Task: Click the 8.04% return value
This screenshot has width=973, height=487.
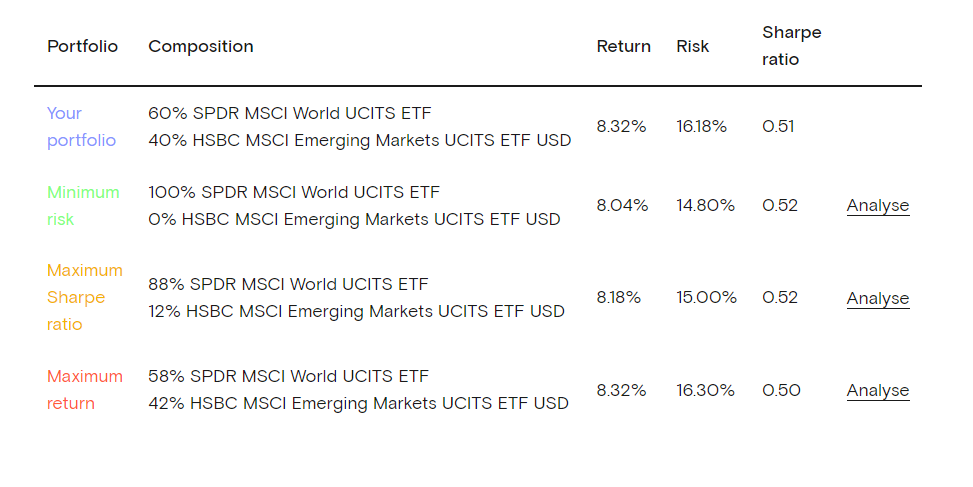Action: (x=622, y=206)
